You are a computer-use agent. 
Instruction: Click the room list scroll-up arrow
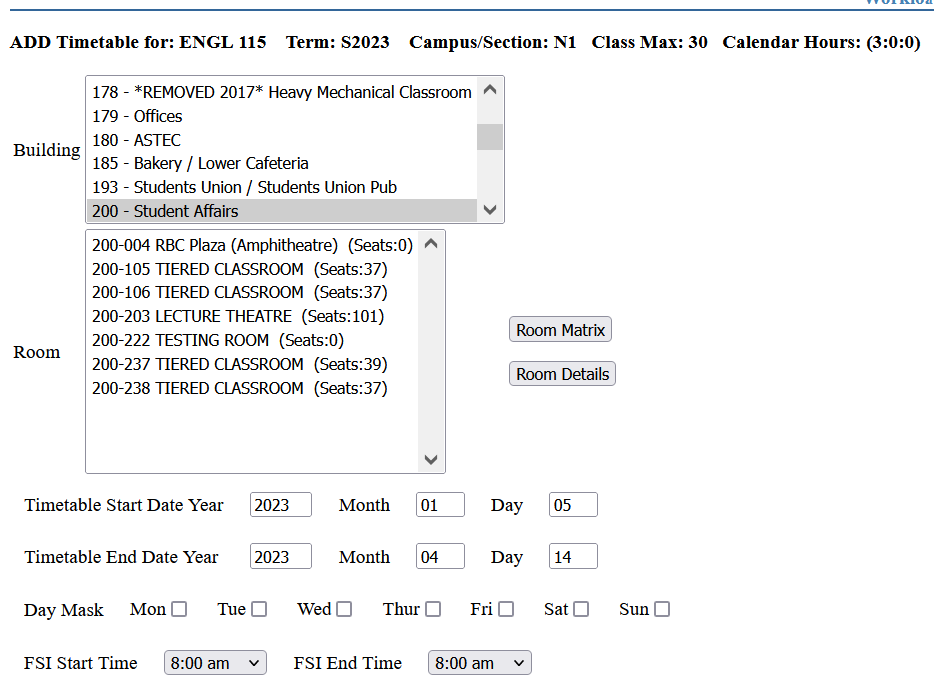tap(430, 241)
